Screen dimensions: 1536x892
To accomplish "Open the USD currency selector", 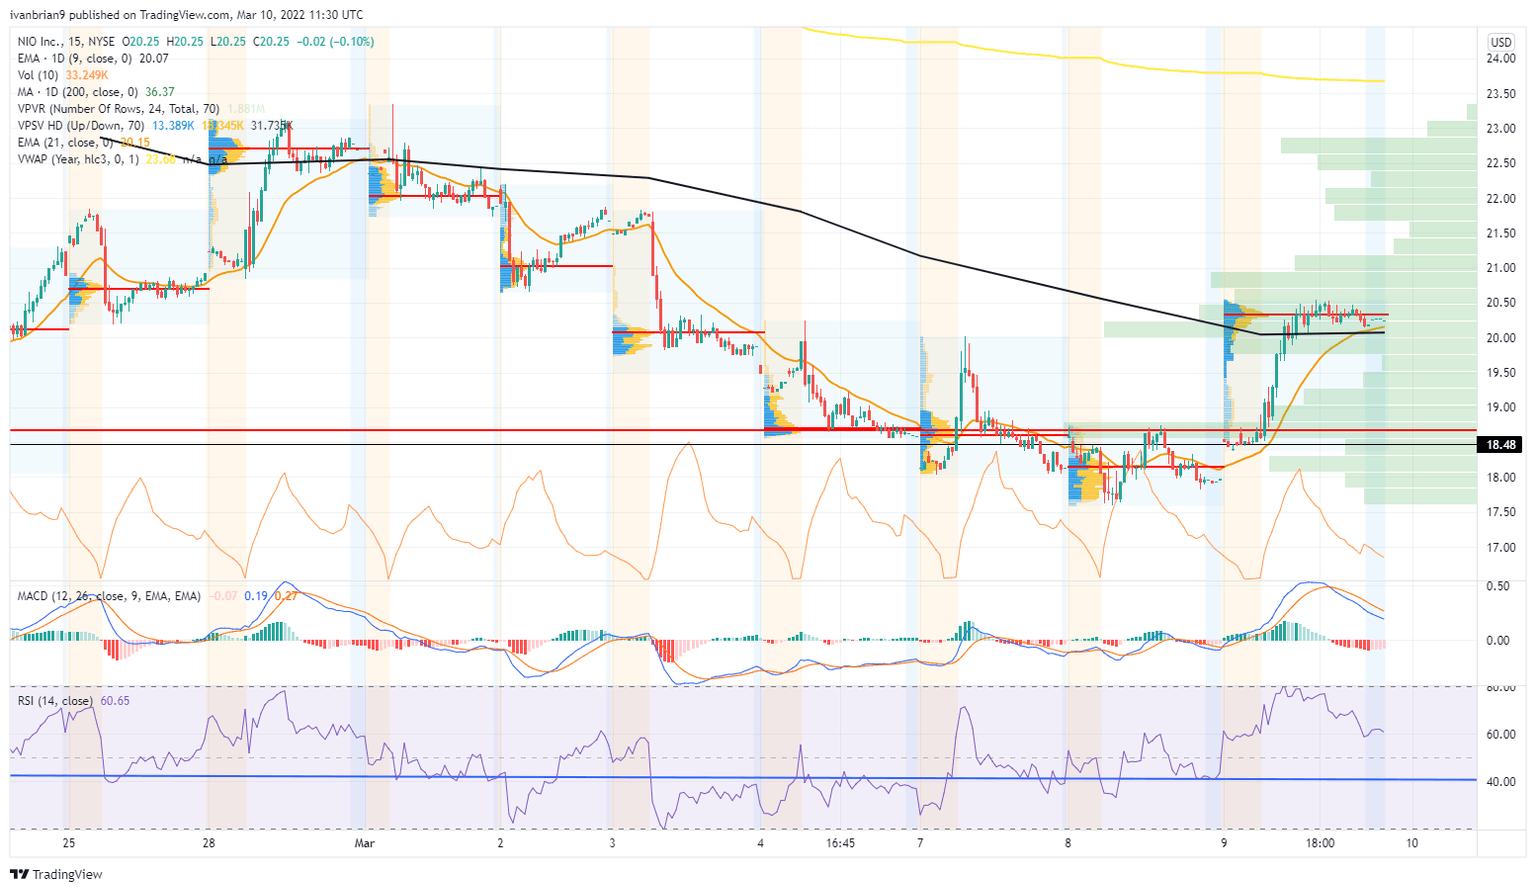I will coord(1501,42).
